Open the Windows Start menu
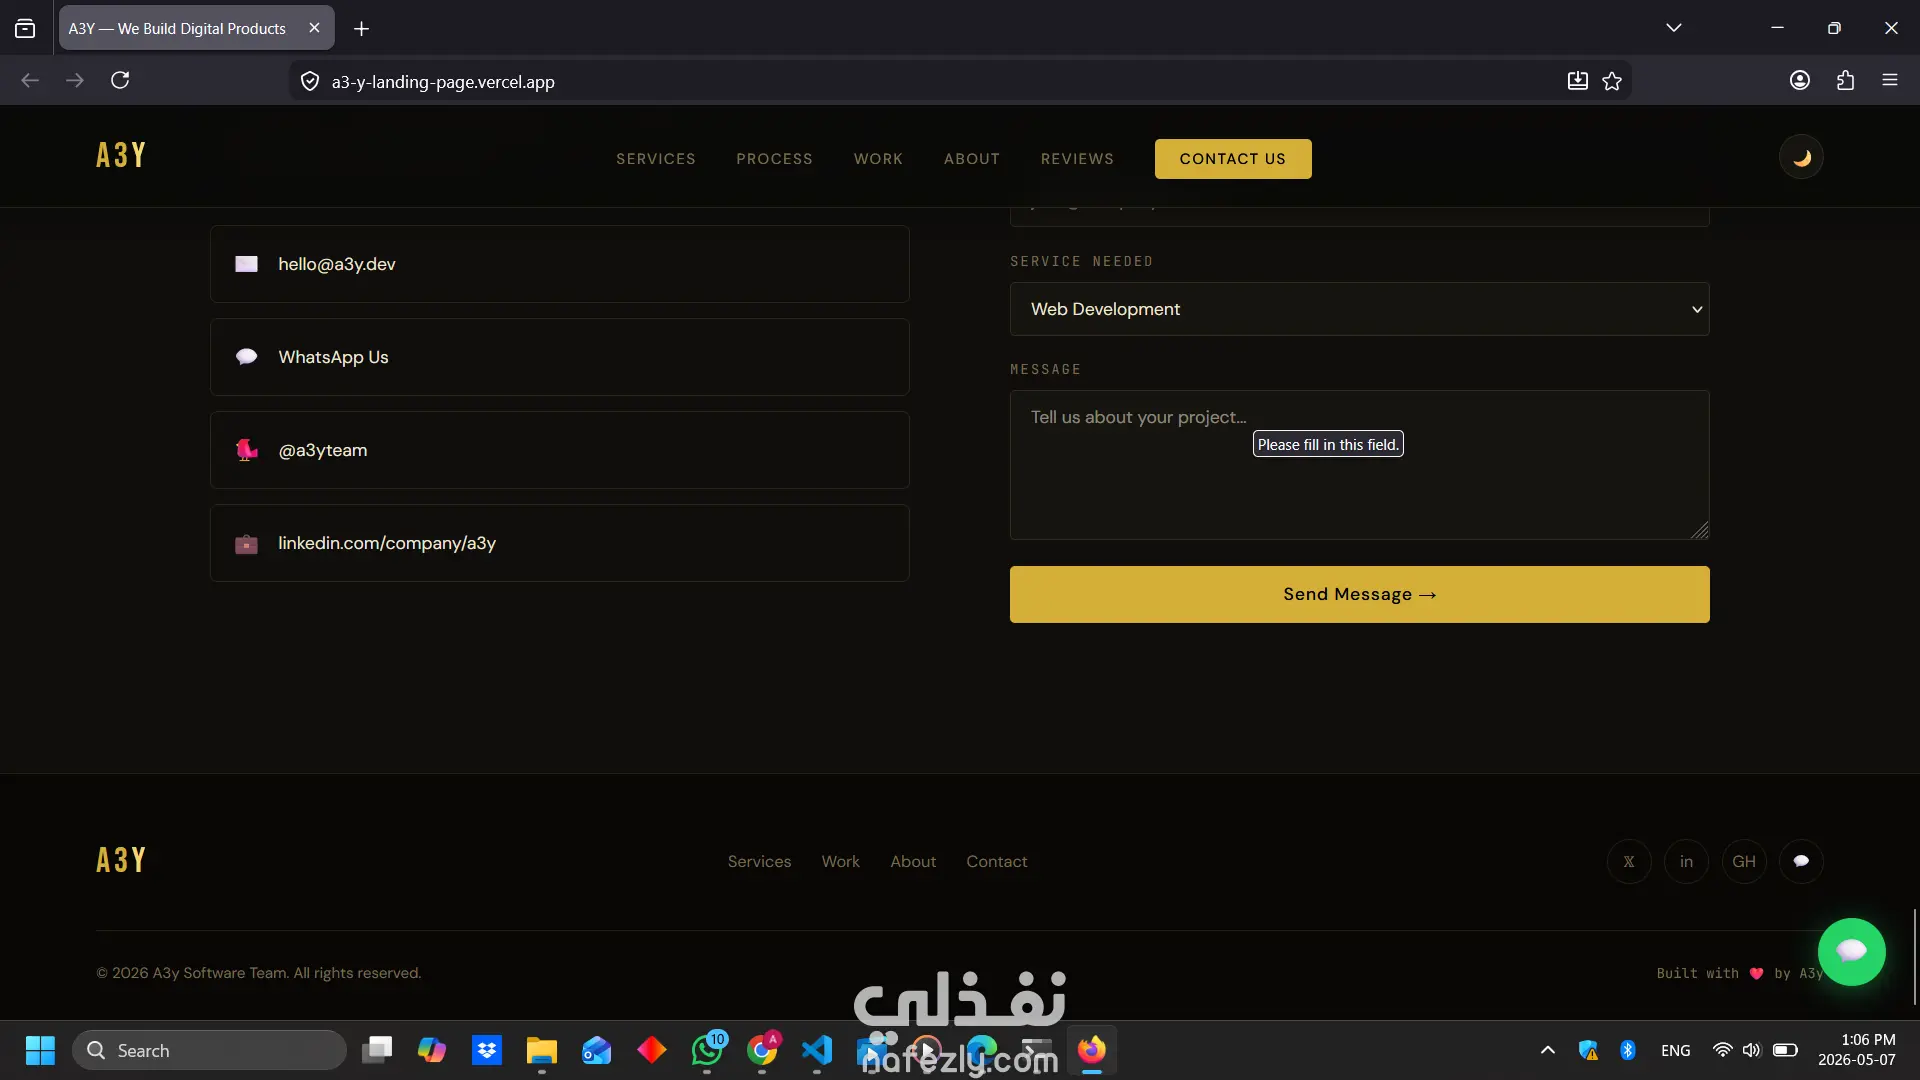 click(x=40, y=1051)
